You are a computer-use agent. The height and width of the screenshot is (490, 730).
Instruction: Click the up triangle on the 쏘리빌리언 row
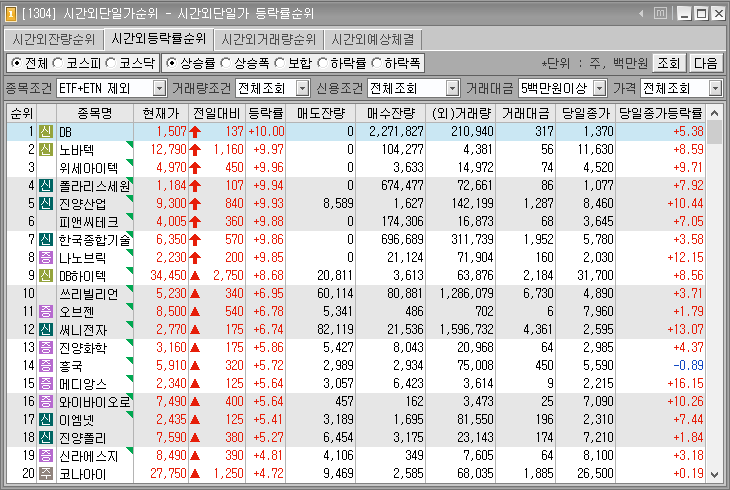point(195,294)
